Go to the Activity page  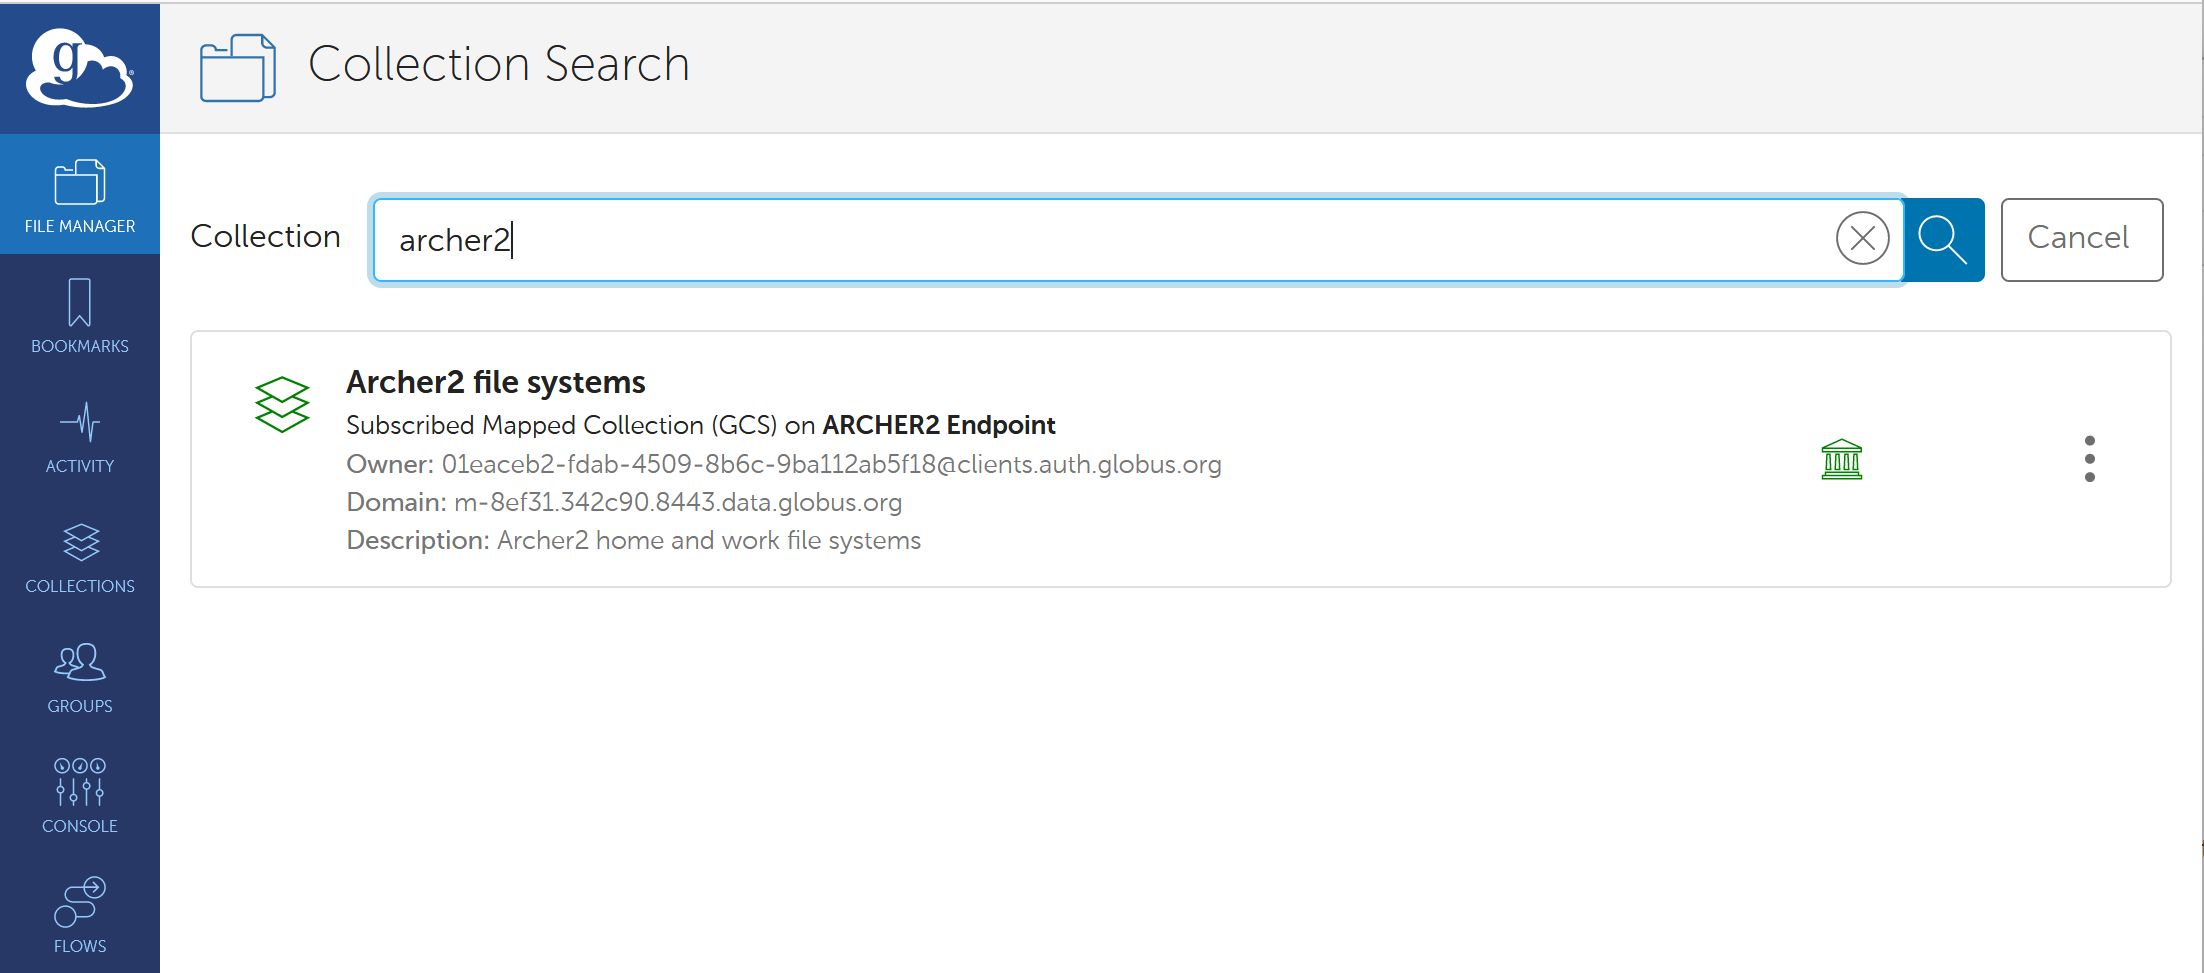click(80, 436)
